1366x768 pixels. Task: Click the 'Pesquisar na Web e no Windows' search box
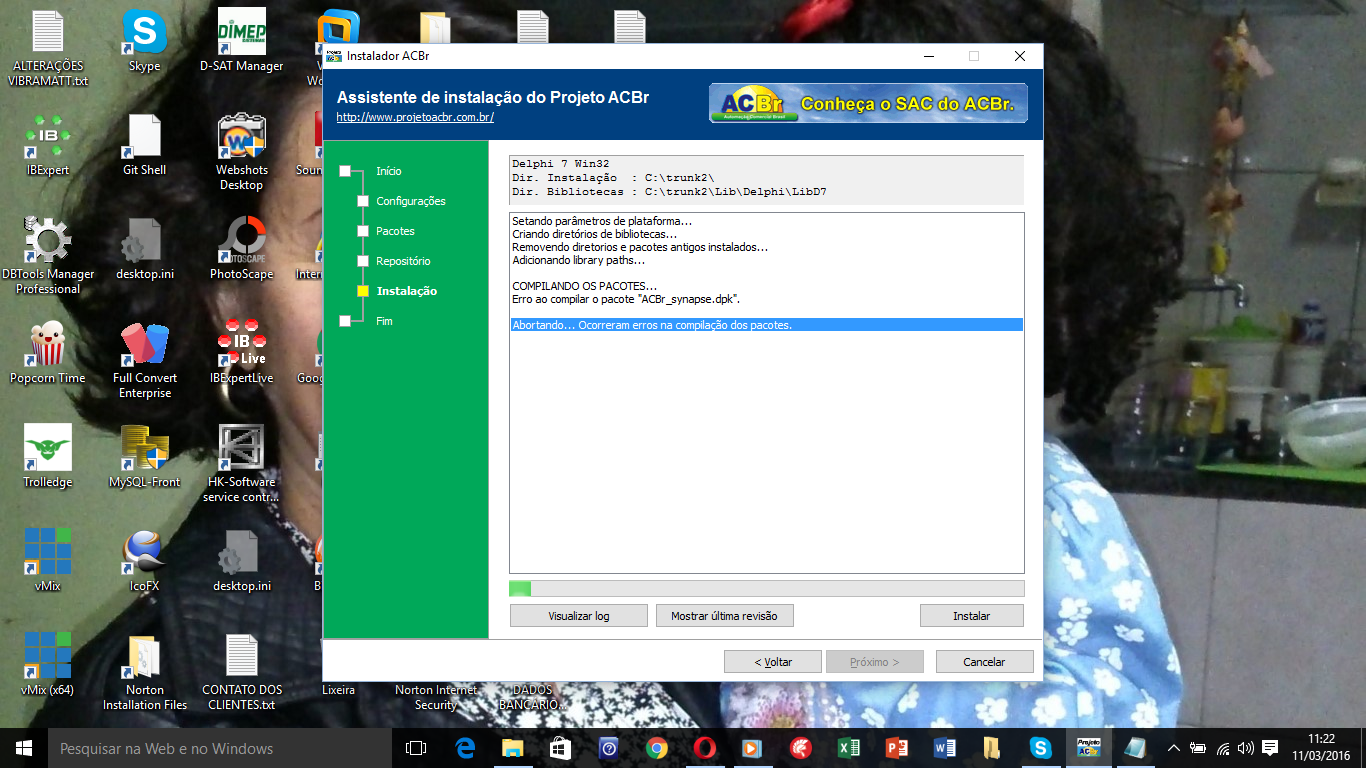pos(220,748)
